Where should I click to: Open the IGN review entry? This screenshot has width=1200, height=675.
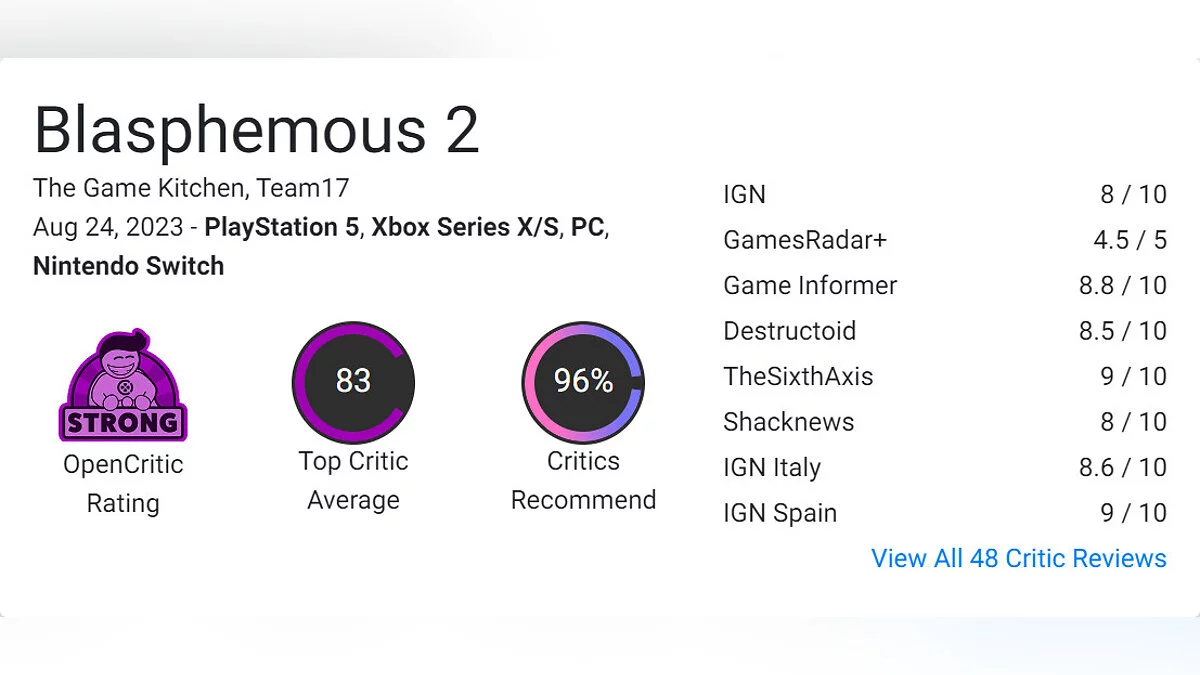744,194
